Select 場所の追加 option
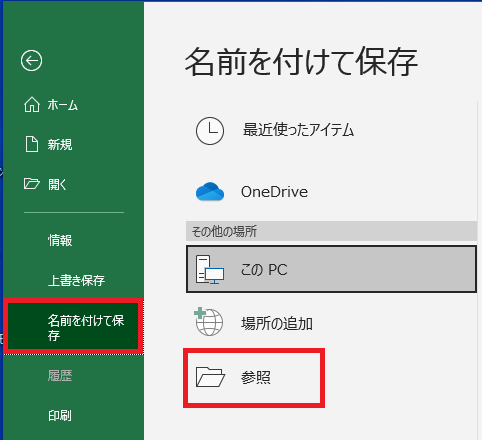The image size is (482, 440). 331,323
